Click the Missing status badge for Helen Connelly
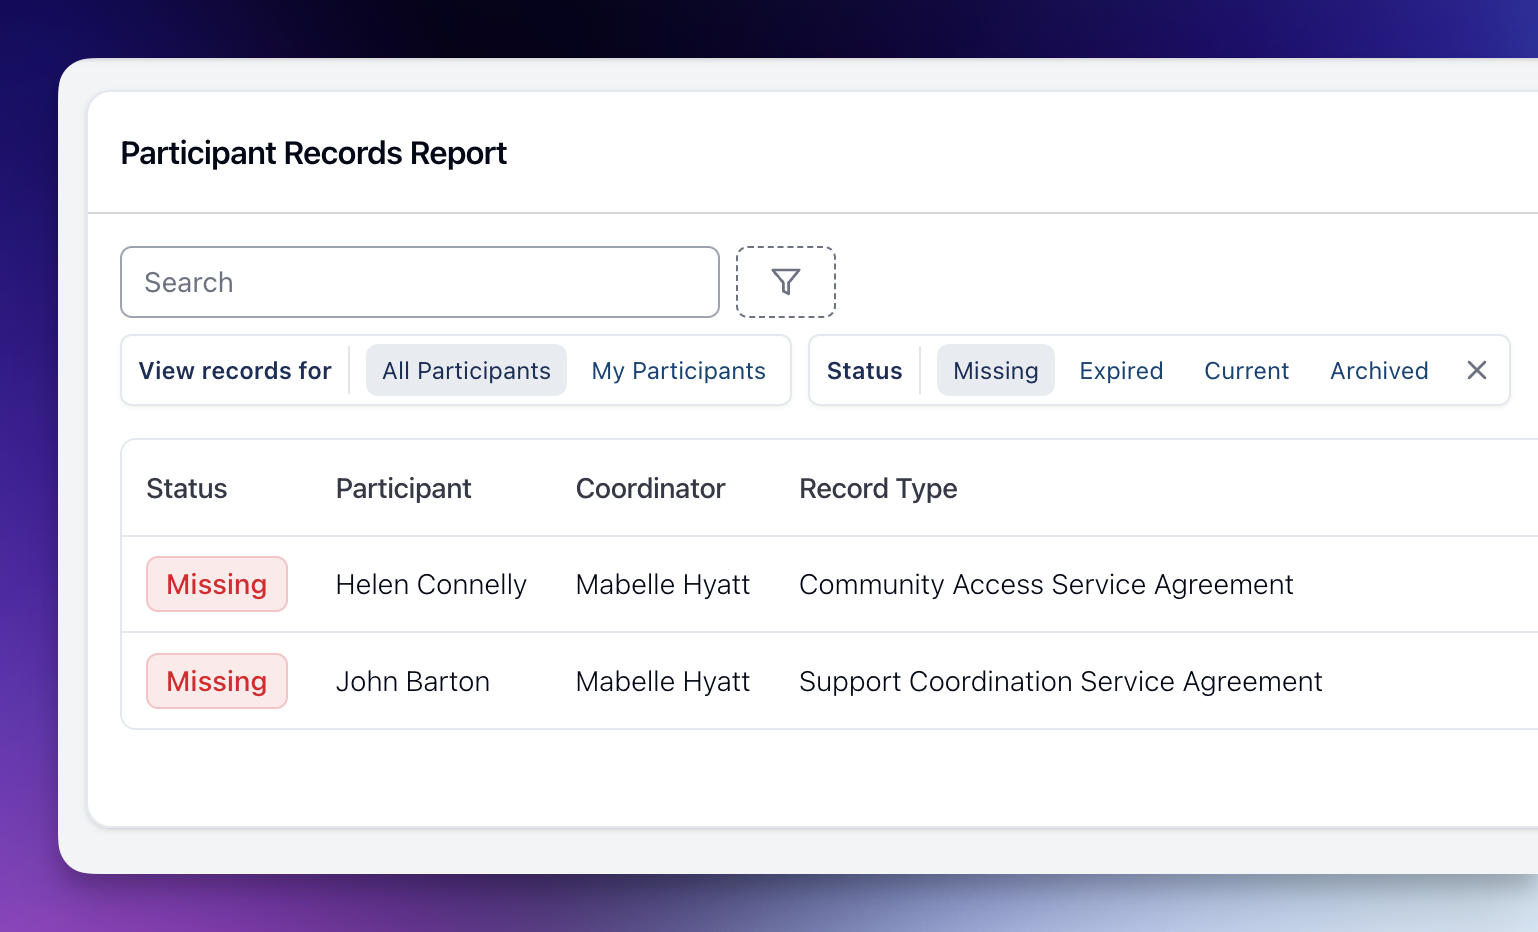Screen dimensions: 1538x932 click(217, 584)
